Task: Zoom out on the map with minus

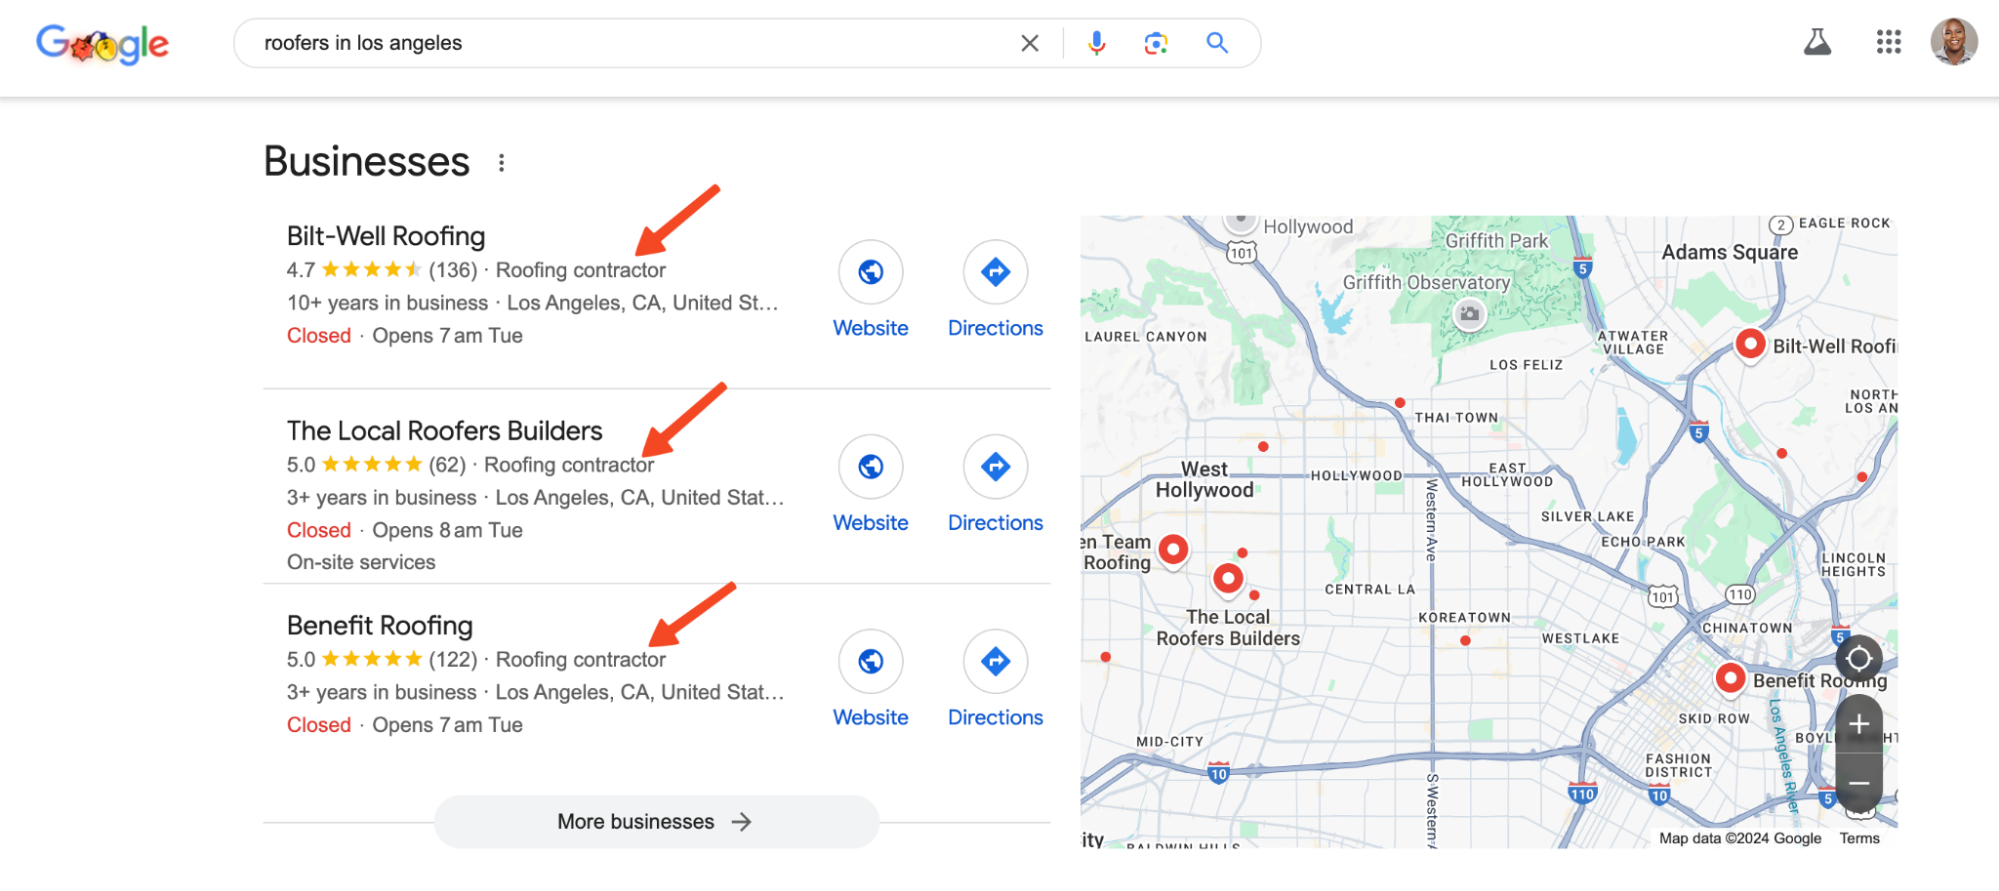Action: pyautogui.click(x=1859, y=783)
